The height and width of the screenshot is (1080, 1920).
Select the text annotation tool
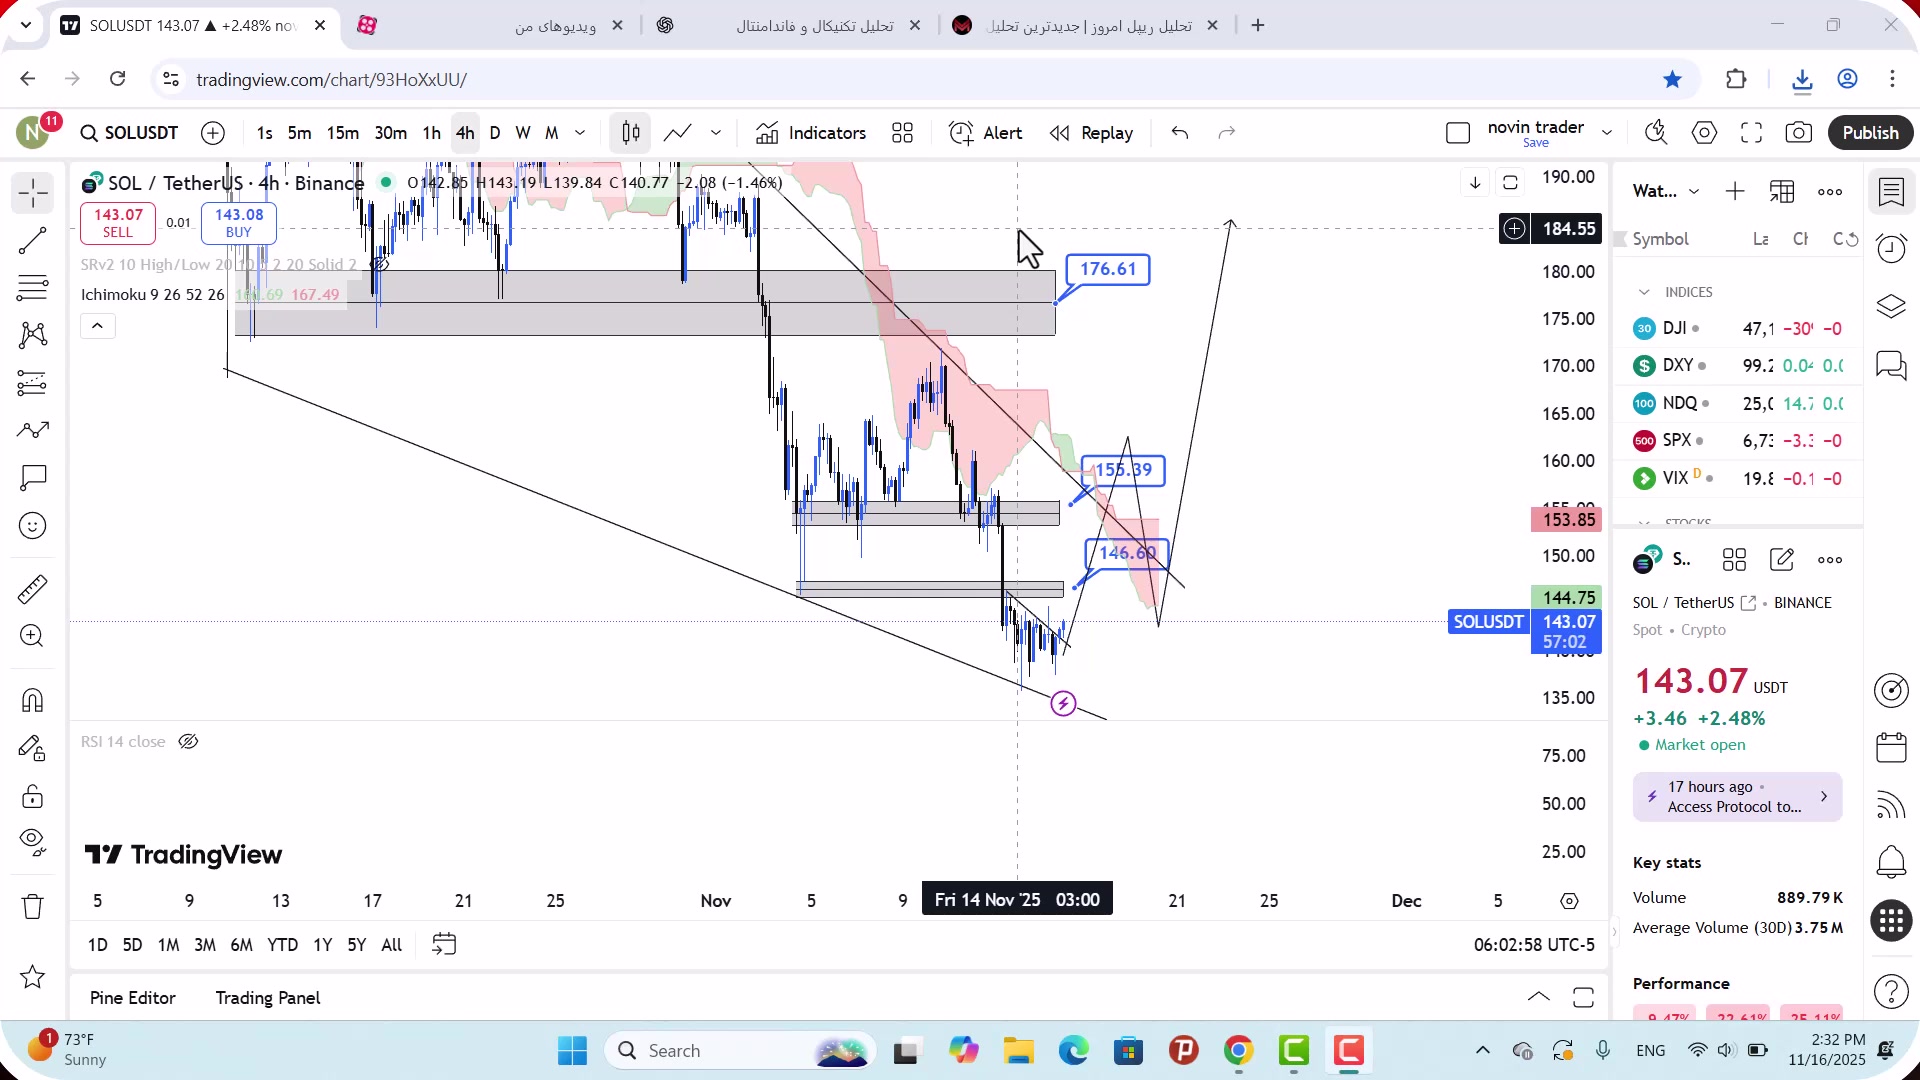tap(33, 478)
